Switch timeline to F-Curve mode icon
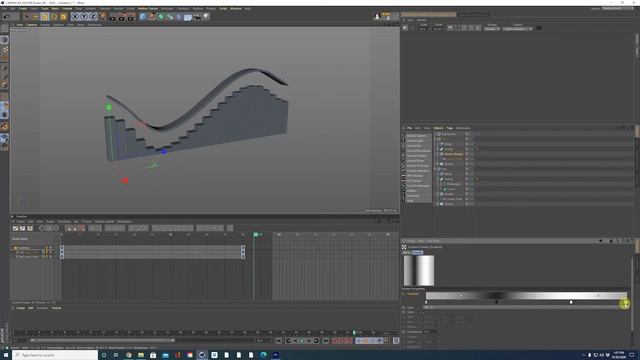 coord(22,228)
